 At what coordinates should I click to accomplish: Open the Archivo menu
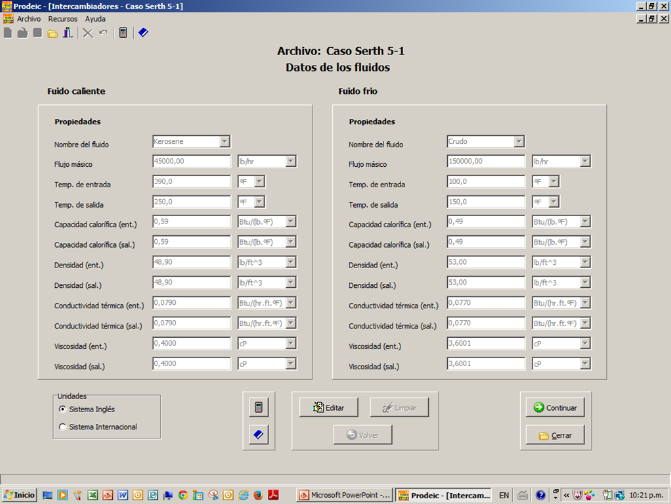pyautogui.click(x=29, y=19)
